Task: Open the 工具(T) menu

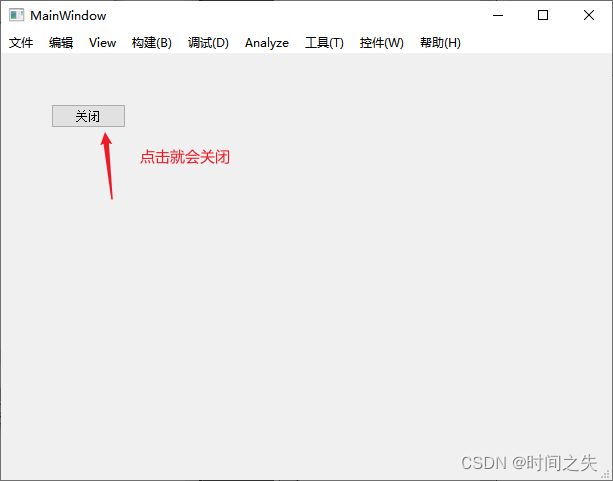Action: click(324, 43)
